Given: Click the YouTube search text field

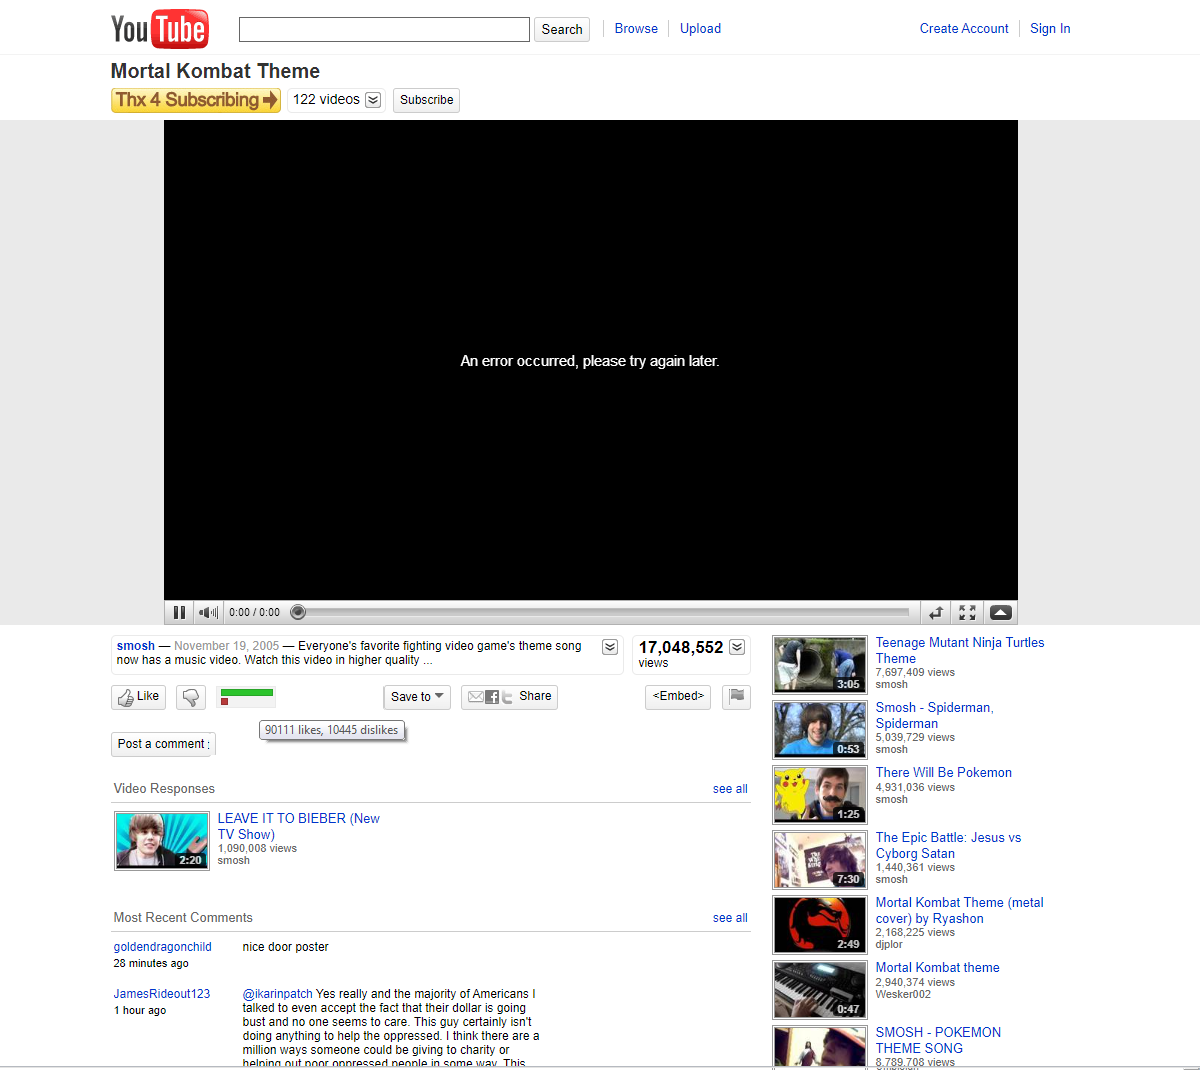Looking at the screenshot, I should click(x=384, y=30).
